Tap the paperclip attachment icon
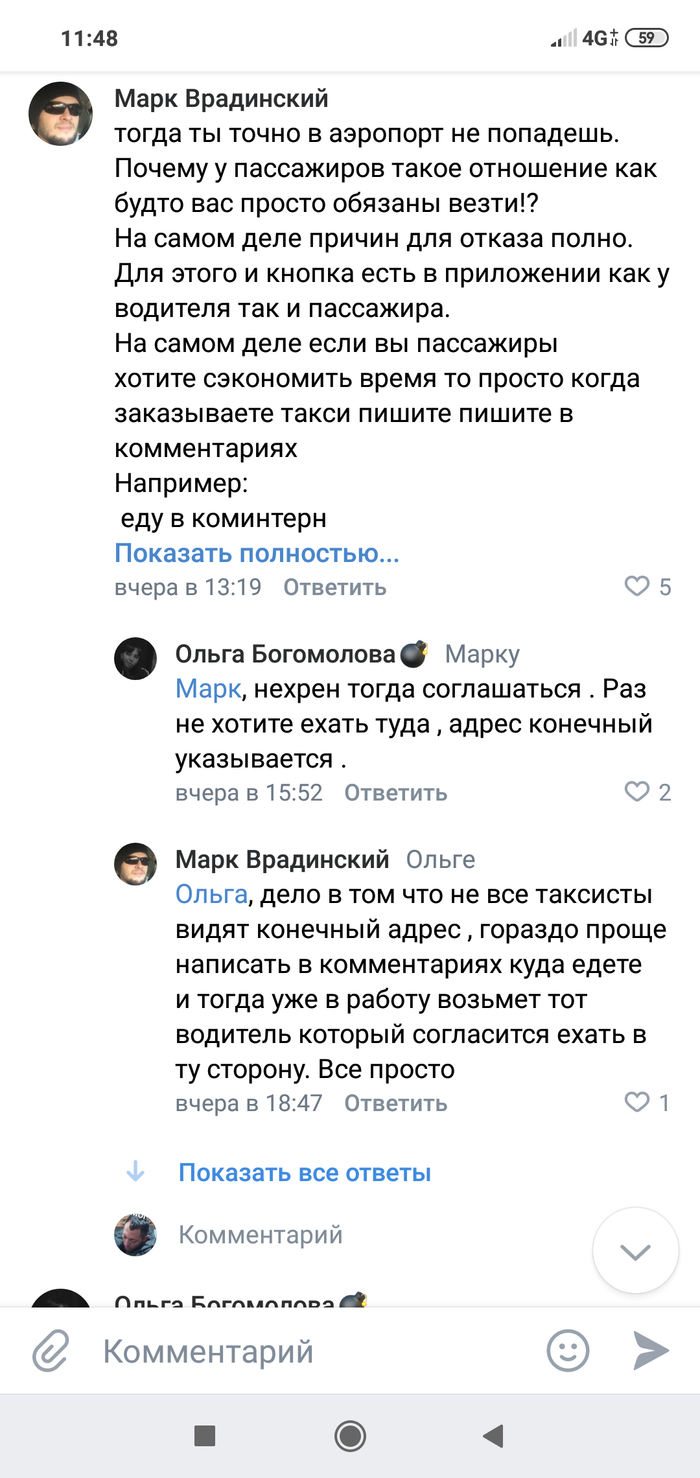This screenshot has height=1478, width=700. coord(49,1353)
